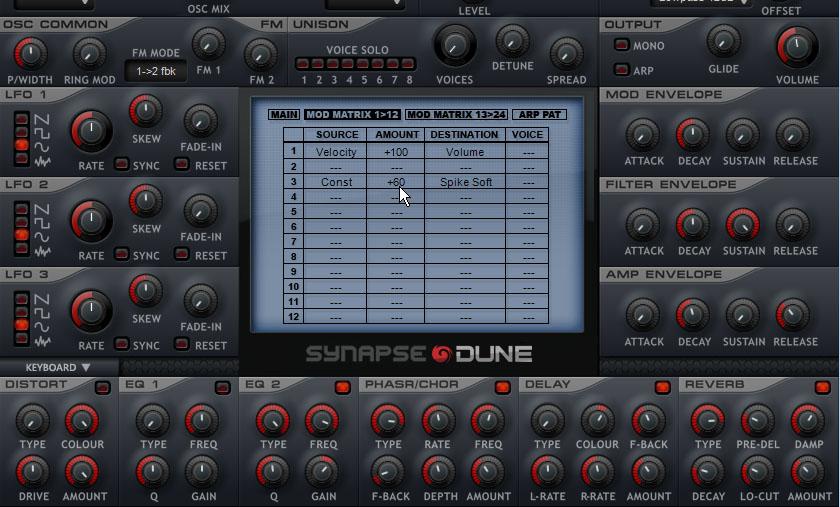
Task: Click the Synapse Dune swirl logo
Action: [x=441, y=354]
